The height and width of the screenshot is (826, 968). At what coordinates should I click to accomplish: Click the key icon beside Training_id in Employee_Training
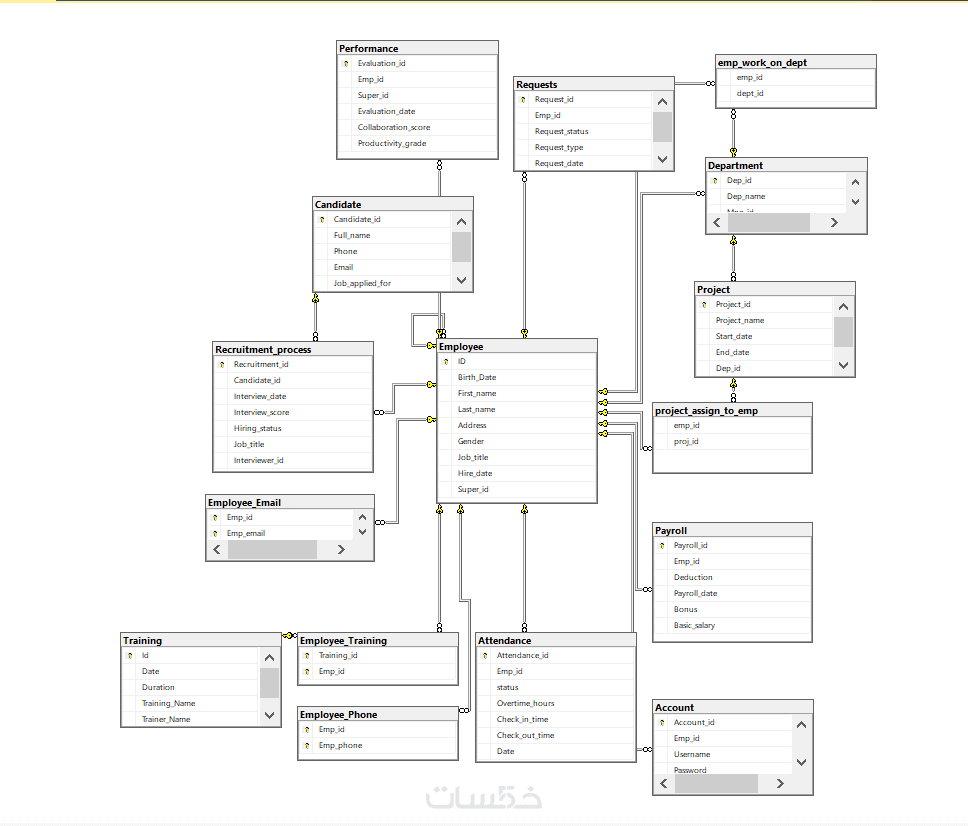click(307, 656)
